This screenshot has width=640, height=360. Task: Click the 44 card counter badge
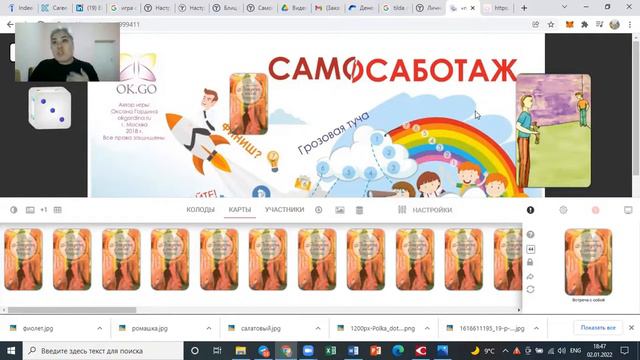[x=530, y=249]
